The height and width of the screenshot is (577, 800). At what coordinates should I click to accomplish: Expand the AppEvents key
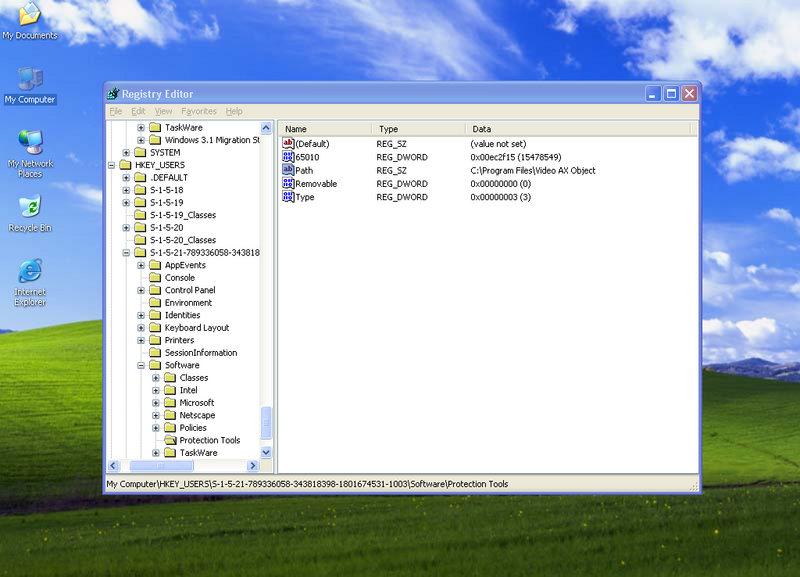[x=141, y=265]
